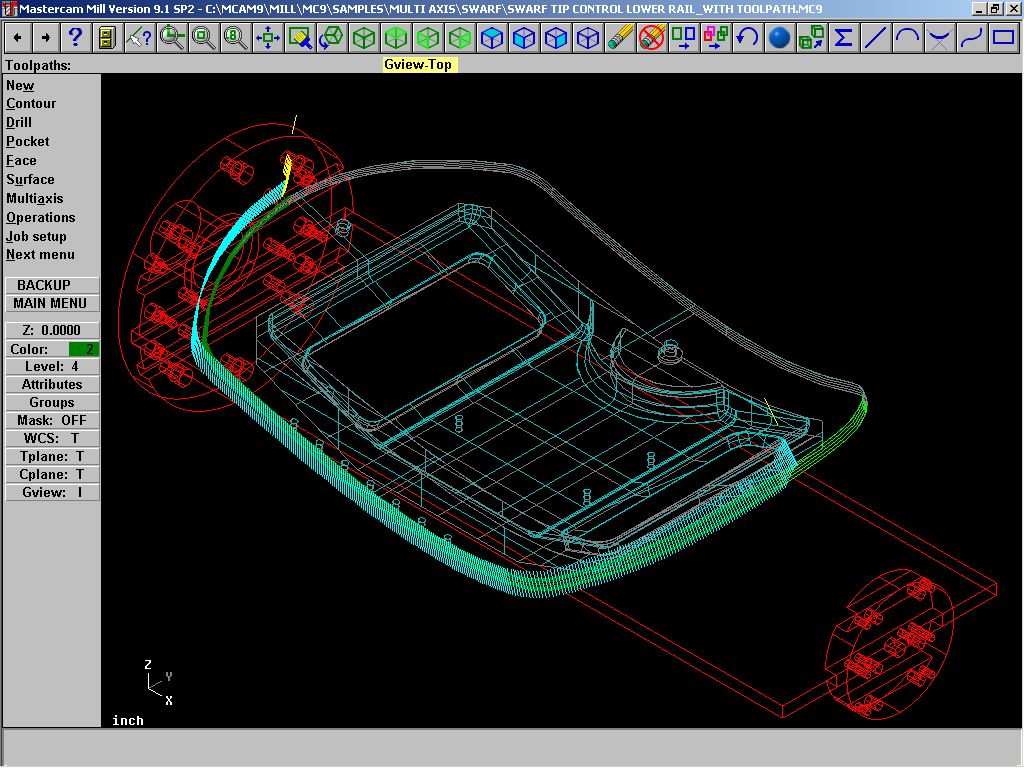Viewport: 1024px width, 768px height.
Task: Click the magnifier with clock hands zoom icon
Action: (171, 38)
